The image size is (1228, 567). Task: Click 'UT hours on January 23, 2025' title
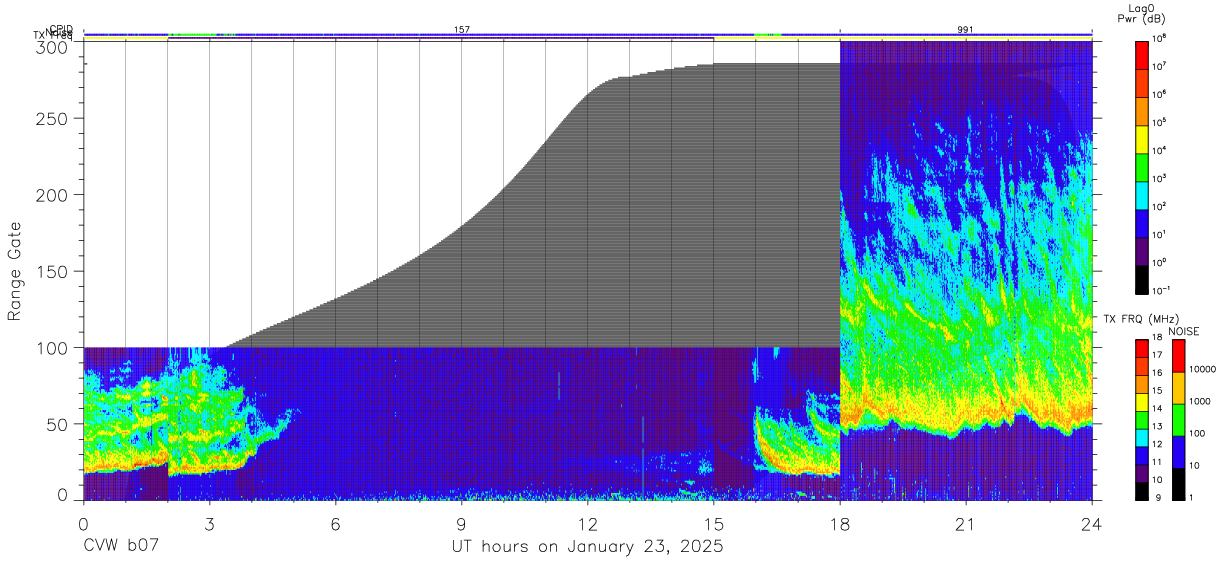point(586,547)
